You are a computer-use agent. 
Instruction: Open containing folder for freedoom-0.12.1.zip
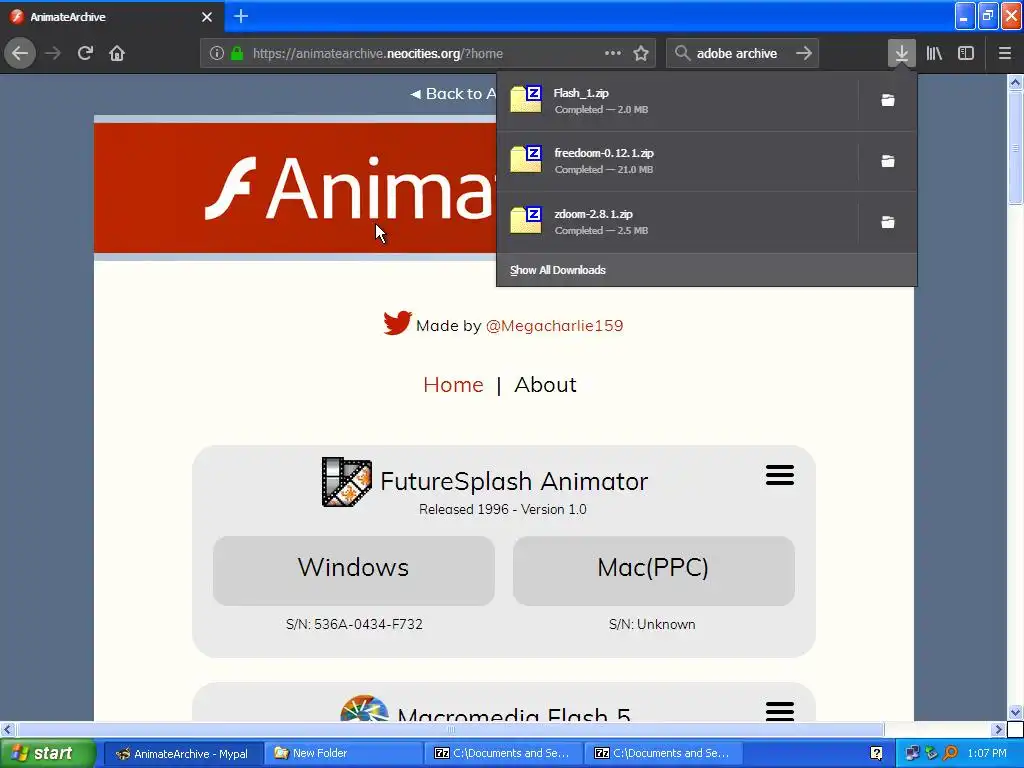coord(888,161)
